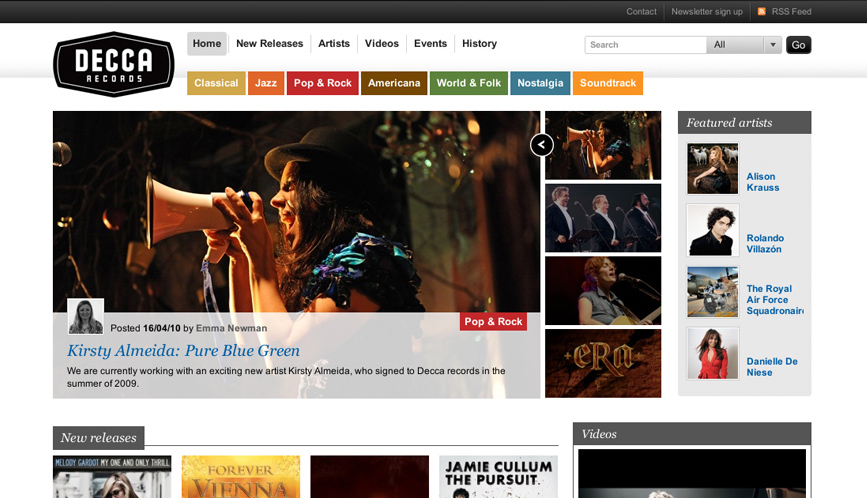Click the New releases section heading
Image resolution: width=867 pixels, height=498 pixels.
pyautogui.click(x=98, y=438)
